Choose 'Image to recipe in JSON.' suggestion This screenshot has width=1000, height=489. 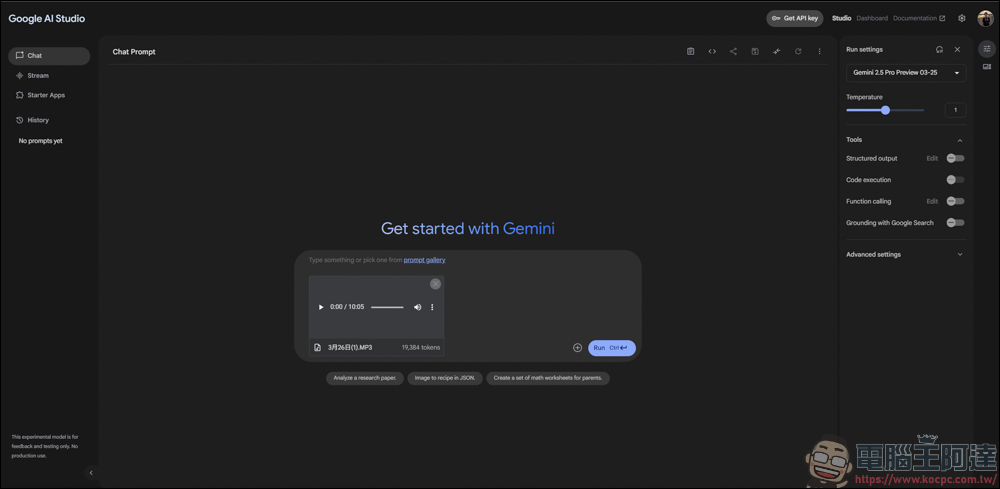pos(445,378)
